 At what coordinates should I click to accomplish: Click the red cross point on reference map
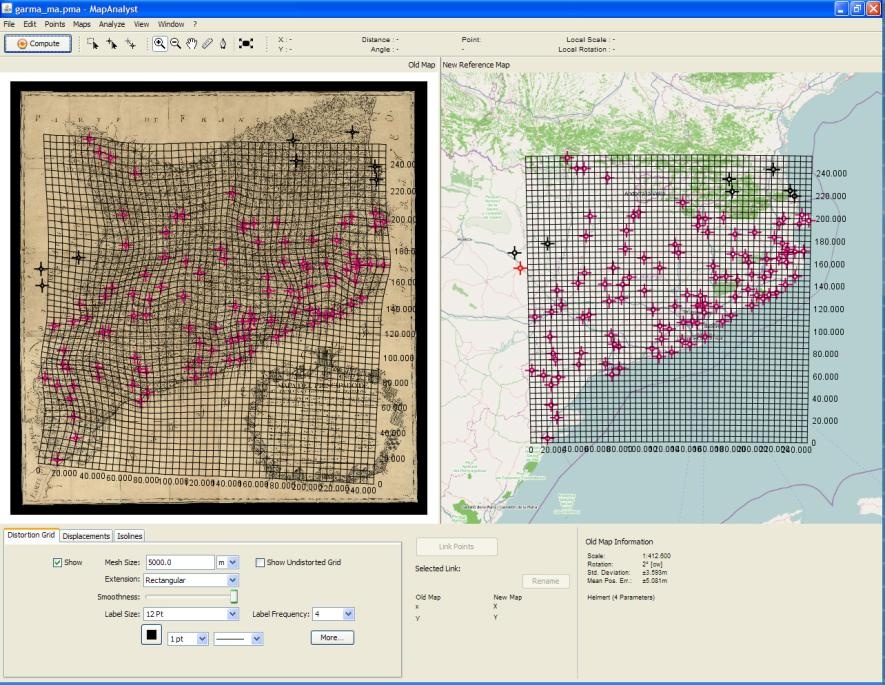tap(520, 268)
